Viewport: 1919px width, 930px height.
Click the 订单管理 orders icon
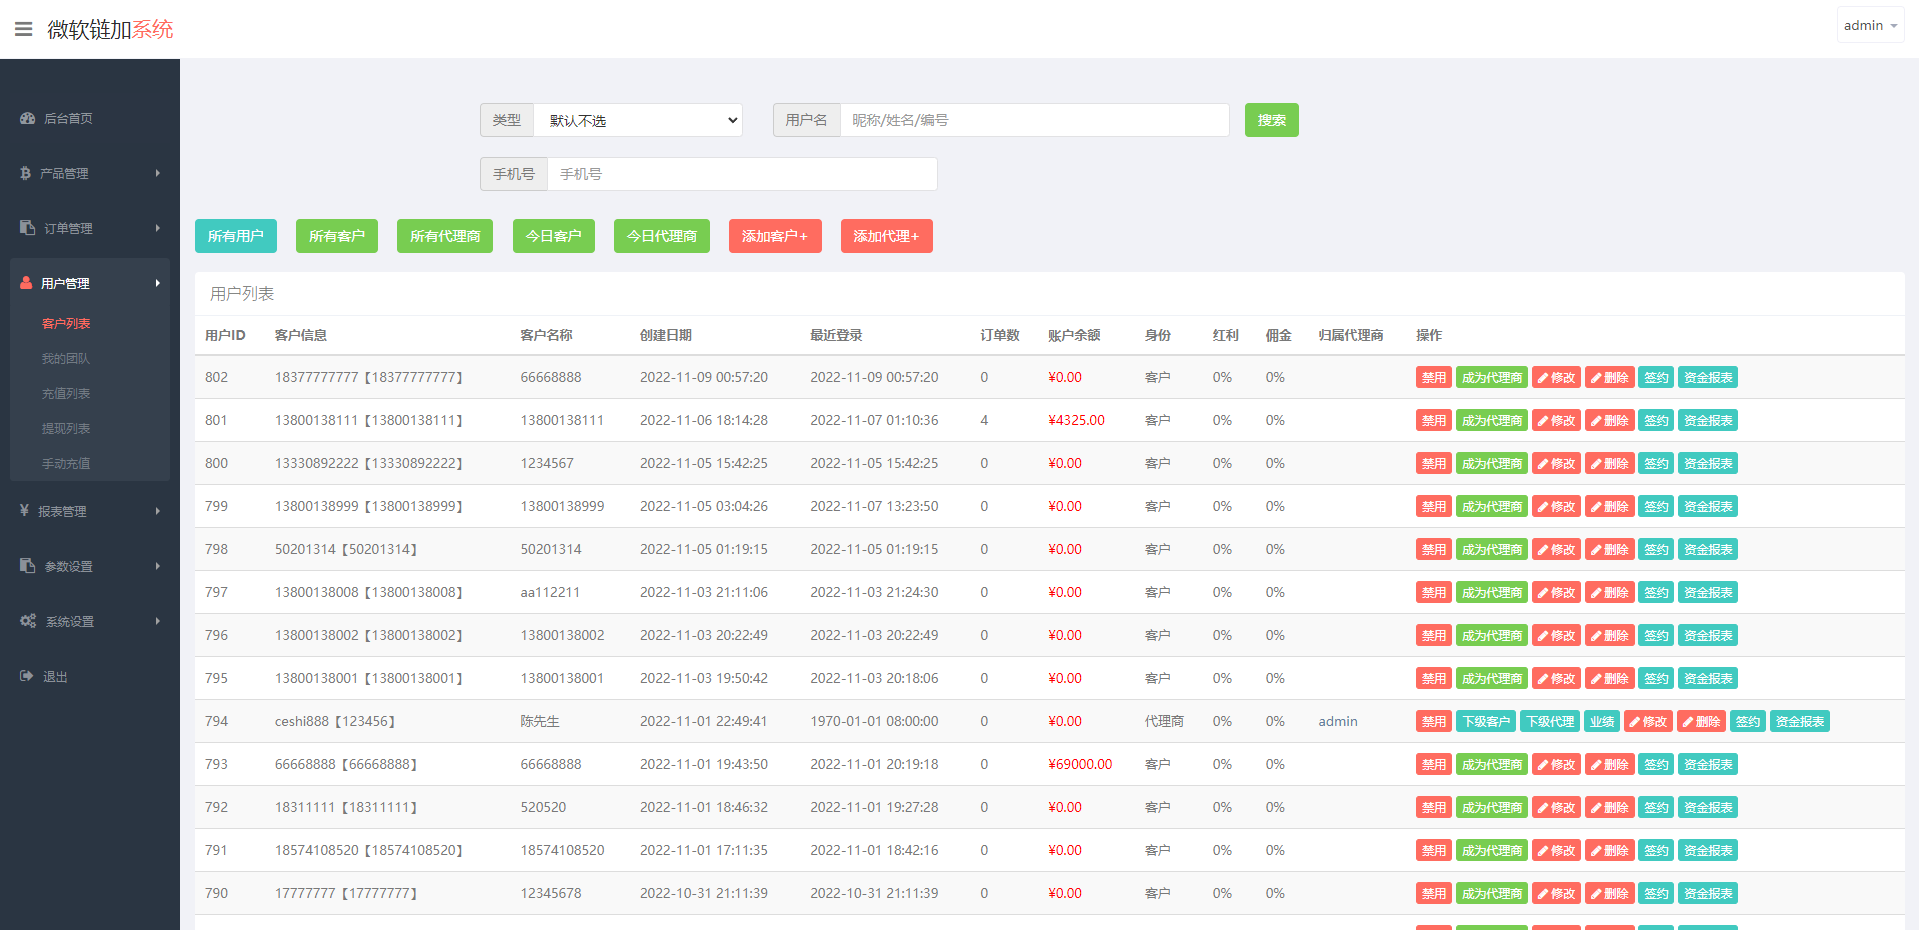pos(26,227)
